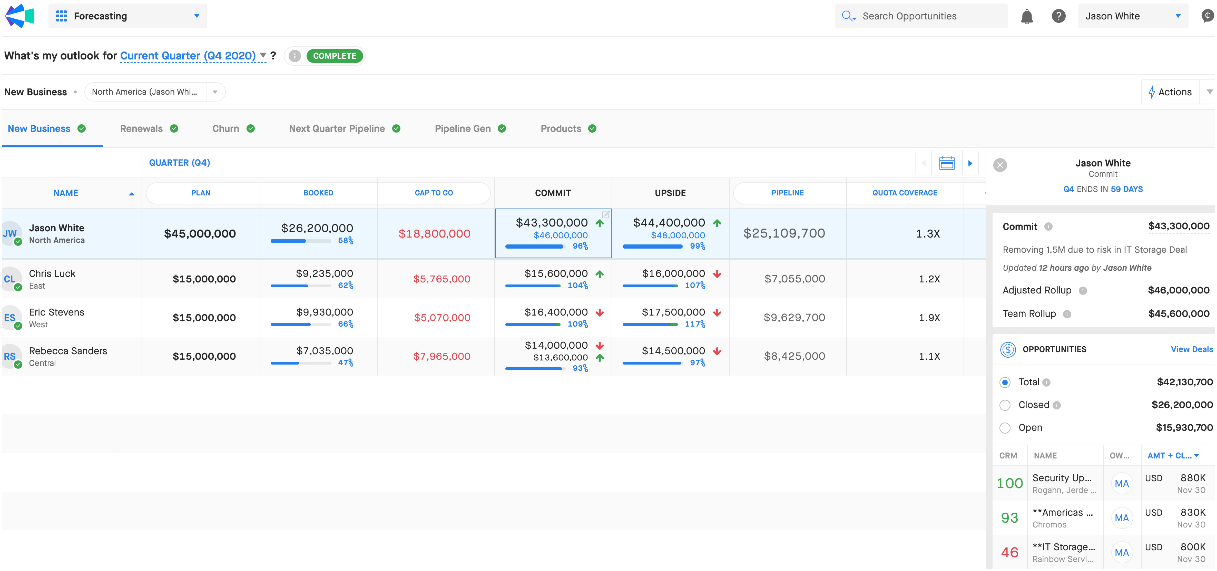1217x571 pixels.
Task: Click Chris Luck's CL avatar
Action: click(x=11, y=280)
